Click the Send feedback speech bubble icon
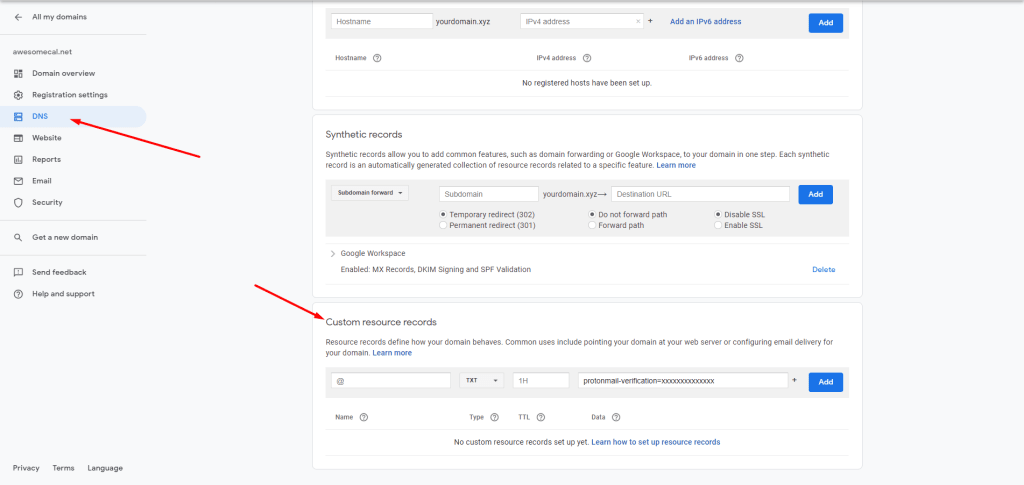Viewport: 1024px width, 485px height. point(18,272)
